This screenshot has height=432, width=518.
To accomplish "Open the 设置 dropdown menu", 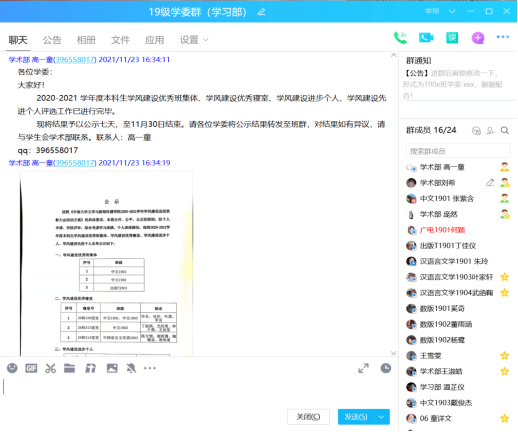I will pyautogui.click(x=194, y=40).
